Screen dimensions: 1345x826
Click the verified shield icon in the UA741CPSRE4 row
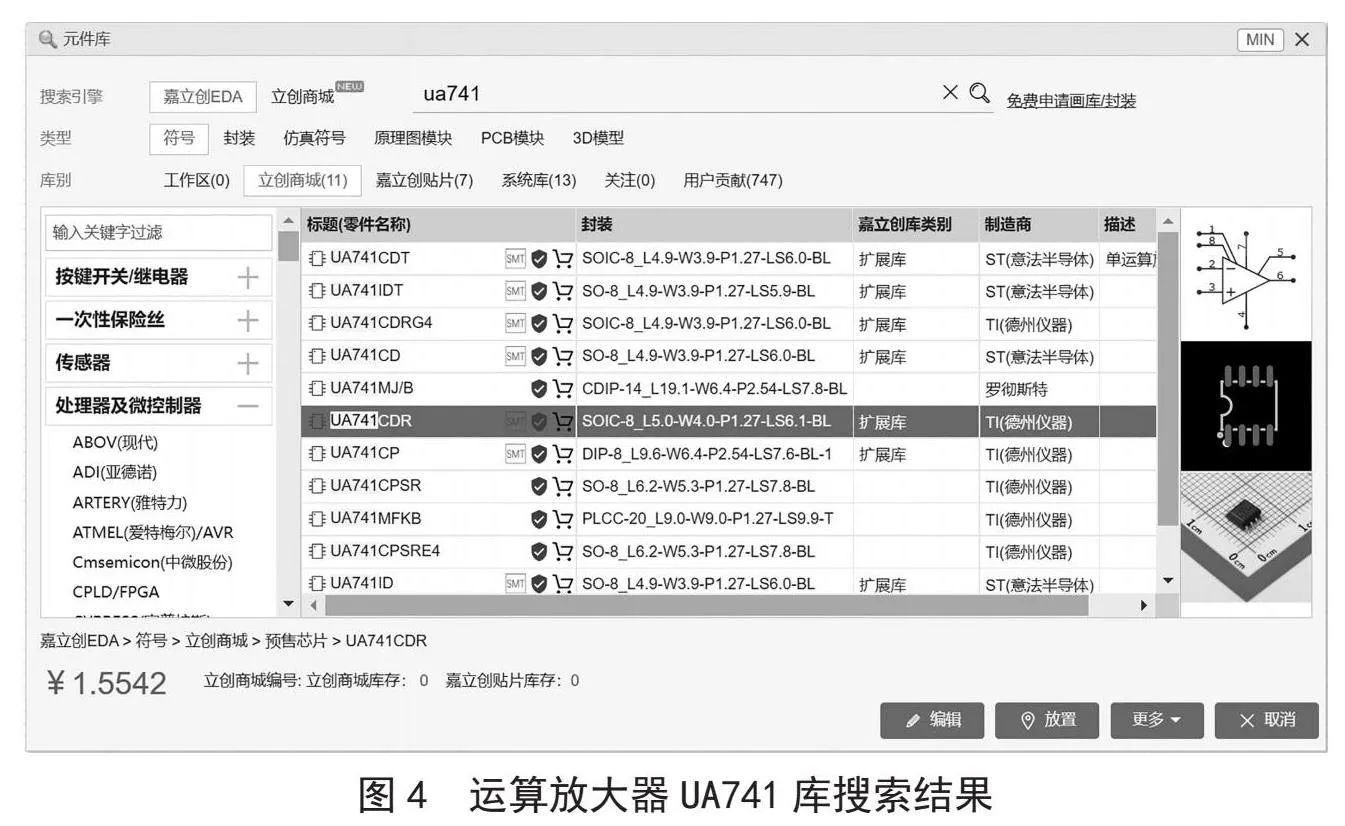(539, 552)
